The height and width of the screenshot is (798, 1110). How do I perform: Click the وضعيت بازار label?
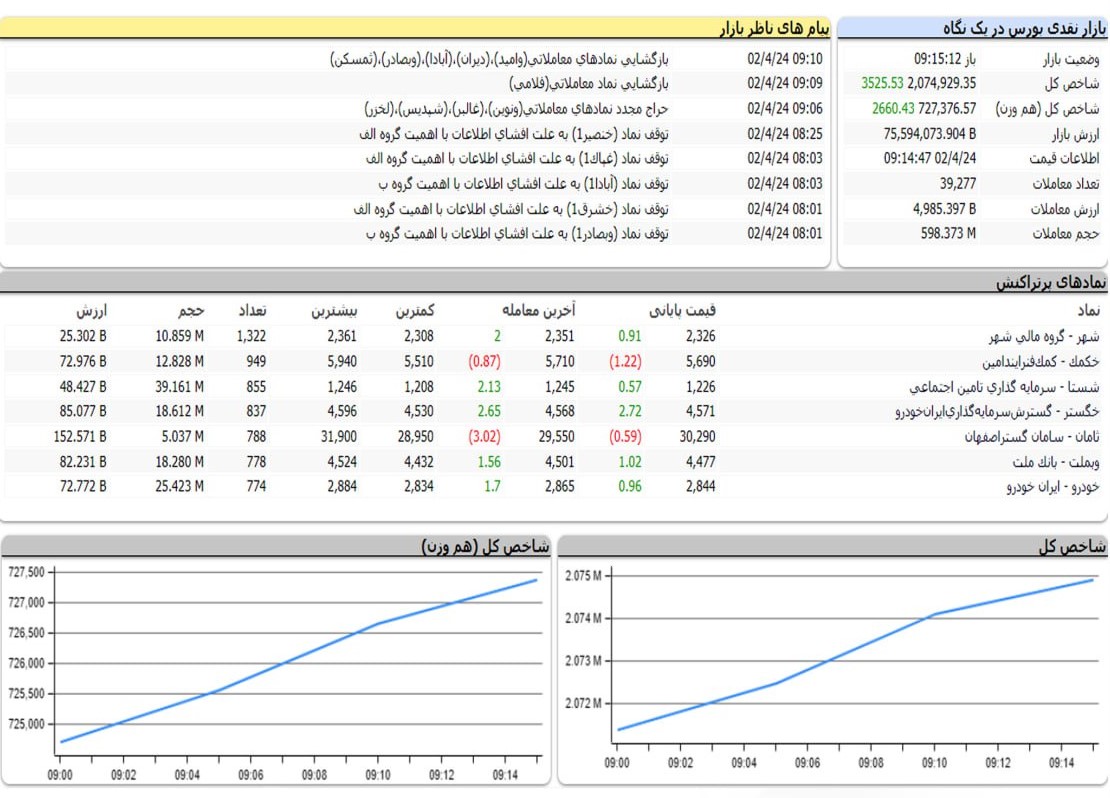tap(1071, 59)
